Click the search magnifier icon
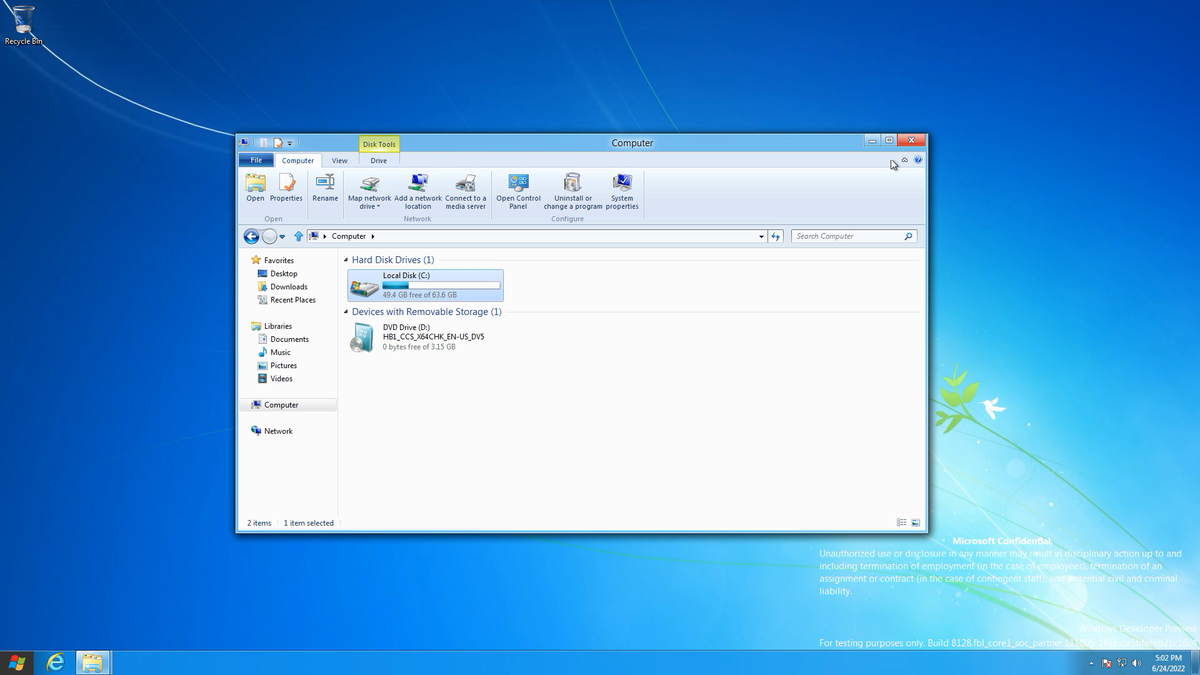Viewport: 1200px width, 675px height. [x=908, y=236]
